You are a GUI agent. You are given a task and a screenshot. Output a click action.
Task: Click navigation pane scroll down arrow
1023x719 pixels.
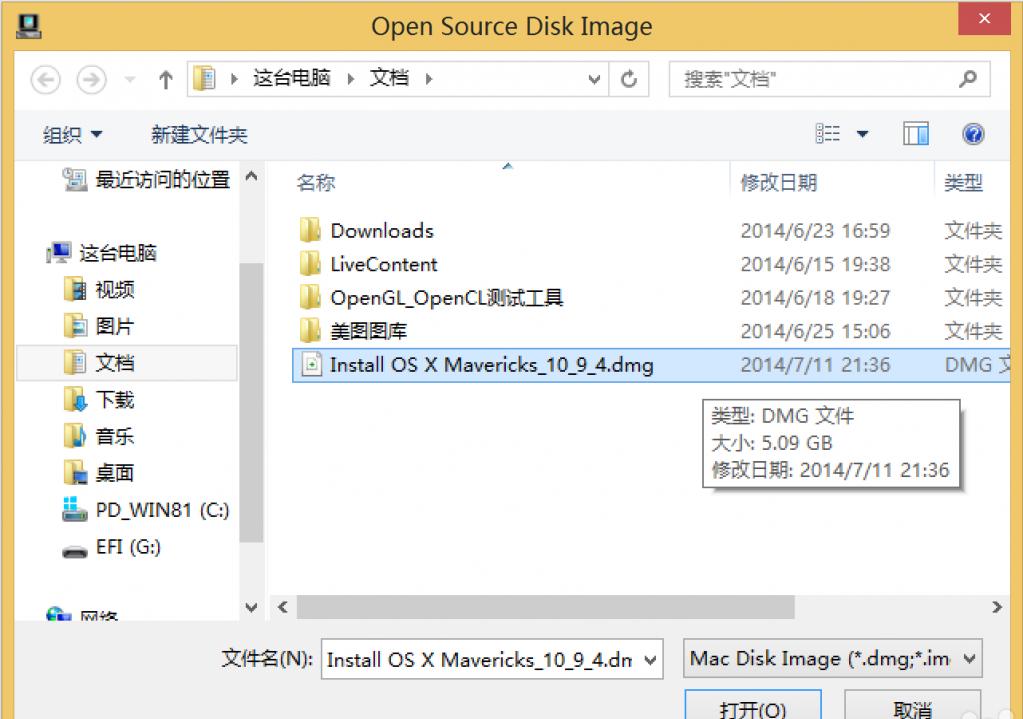click(x=251, y=607)
